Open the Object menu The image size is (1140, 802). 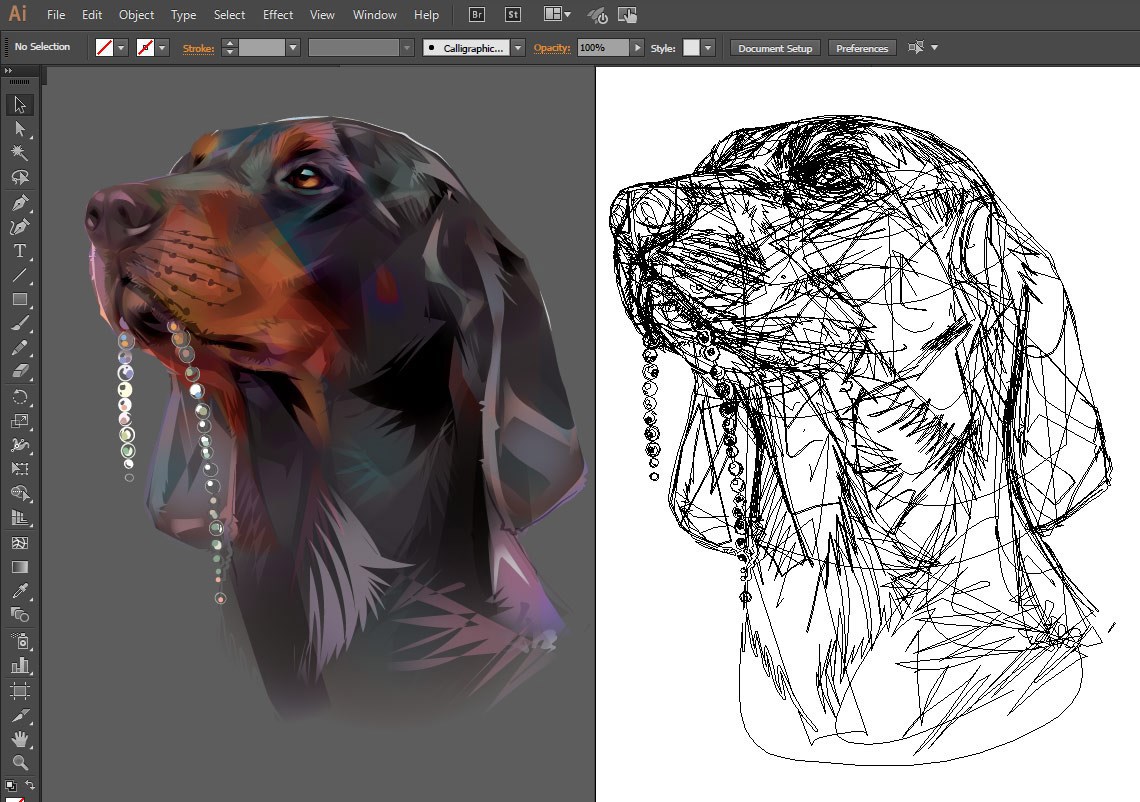(x=136, y=15)
